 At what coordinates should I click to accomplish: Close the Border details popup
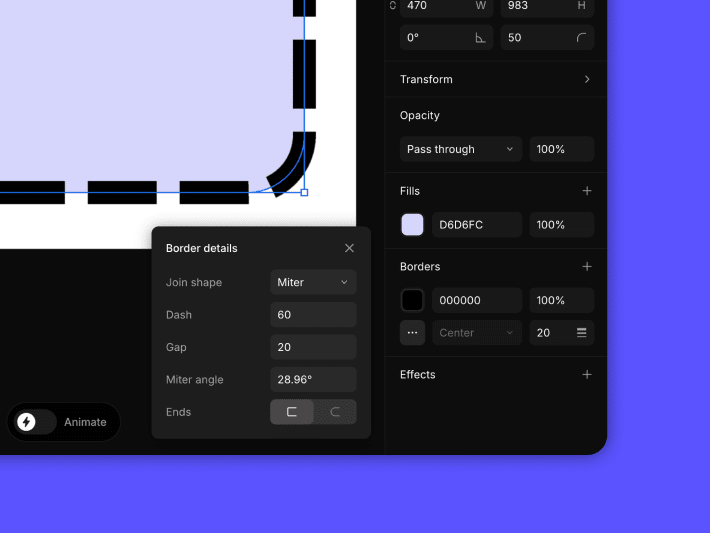pyautogui.click(x=349, y=248)
